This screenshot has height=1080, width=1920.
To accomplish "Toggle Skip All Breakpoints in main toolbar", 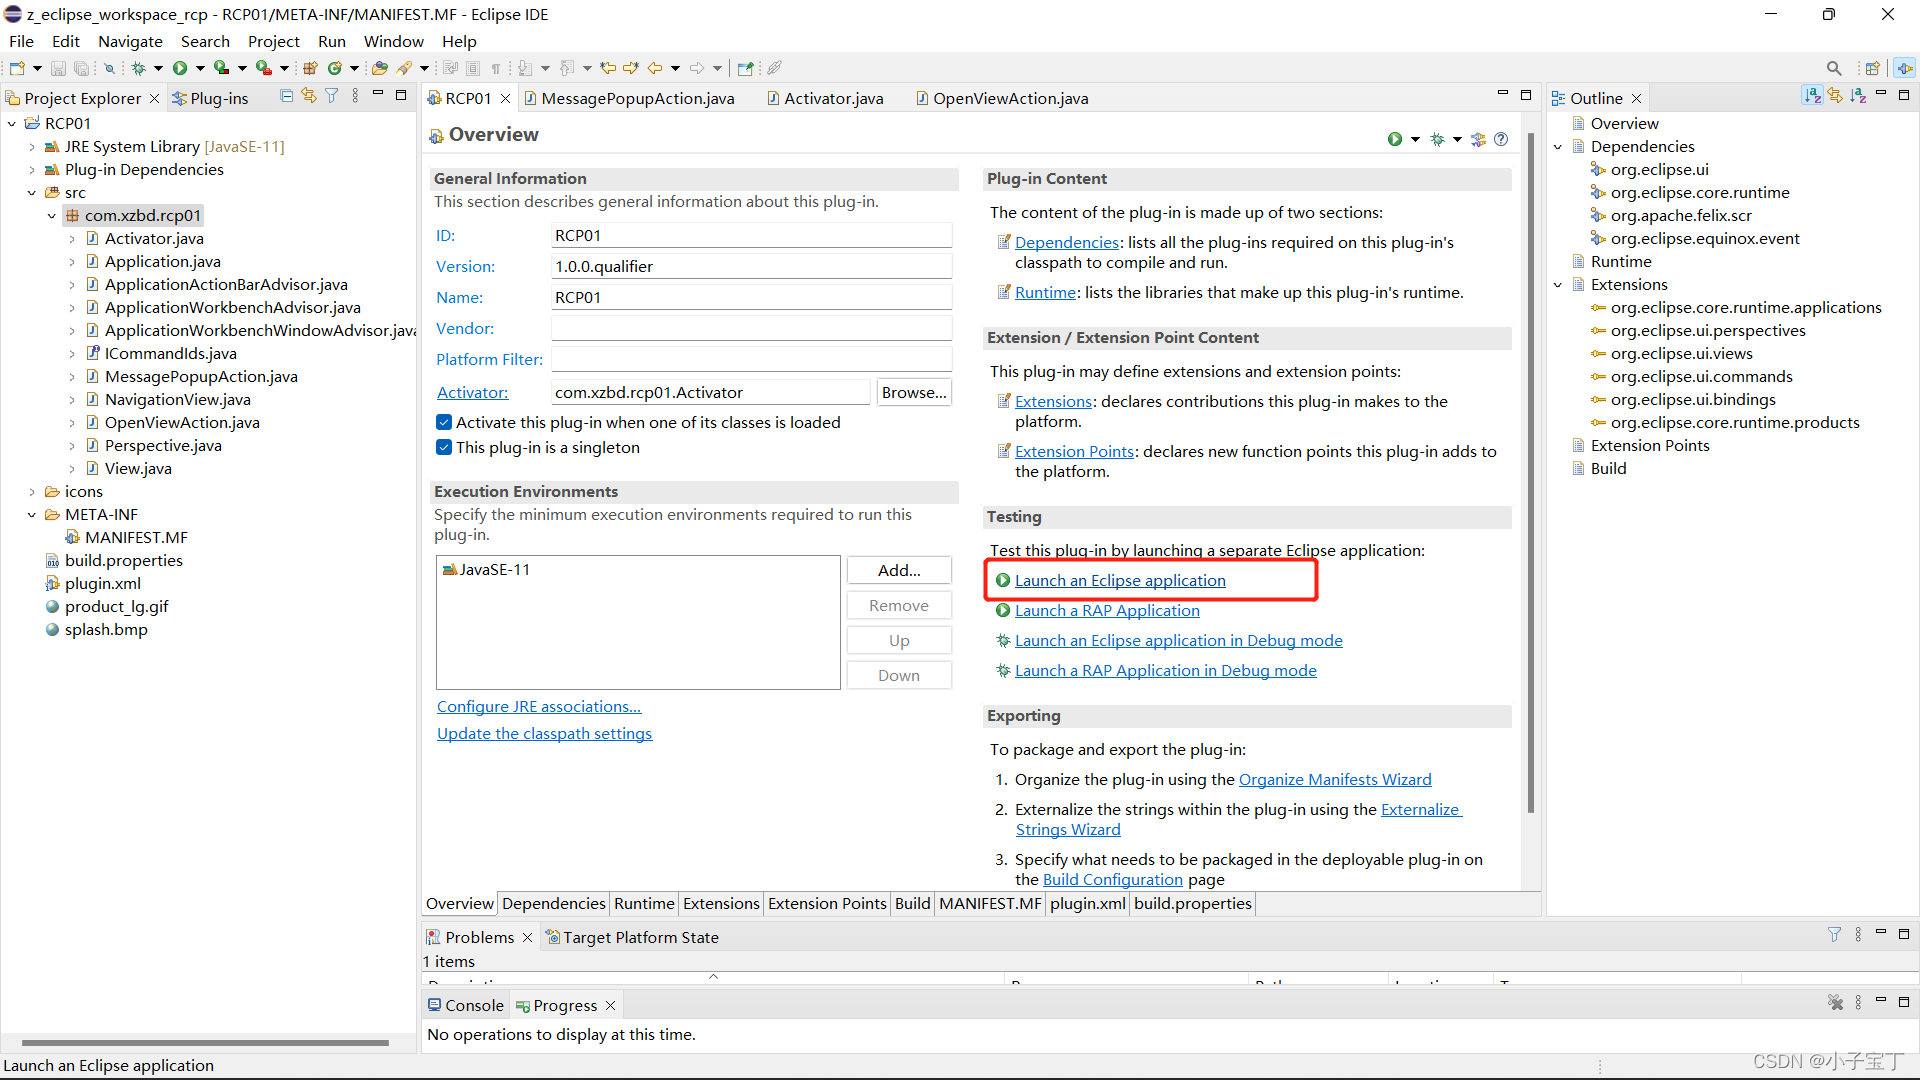I will (x=110, y=68).
